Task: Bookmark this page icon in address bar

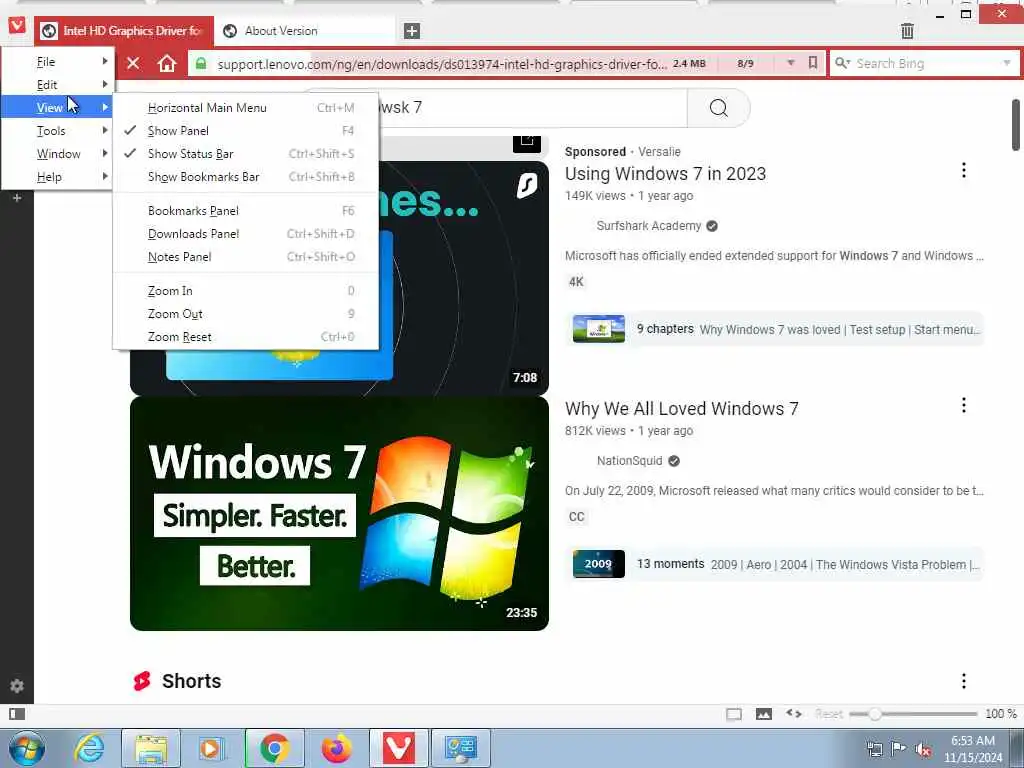Action: 812,63
